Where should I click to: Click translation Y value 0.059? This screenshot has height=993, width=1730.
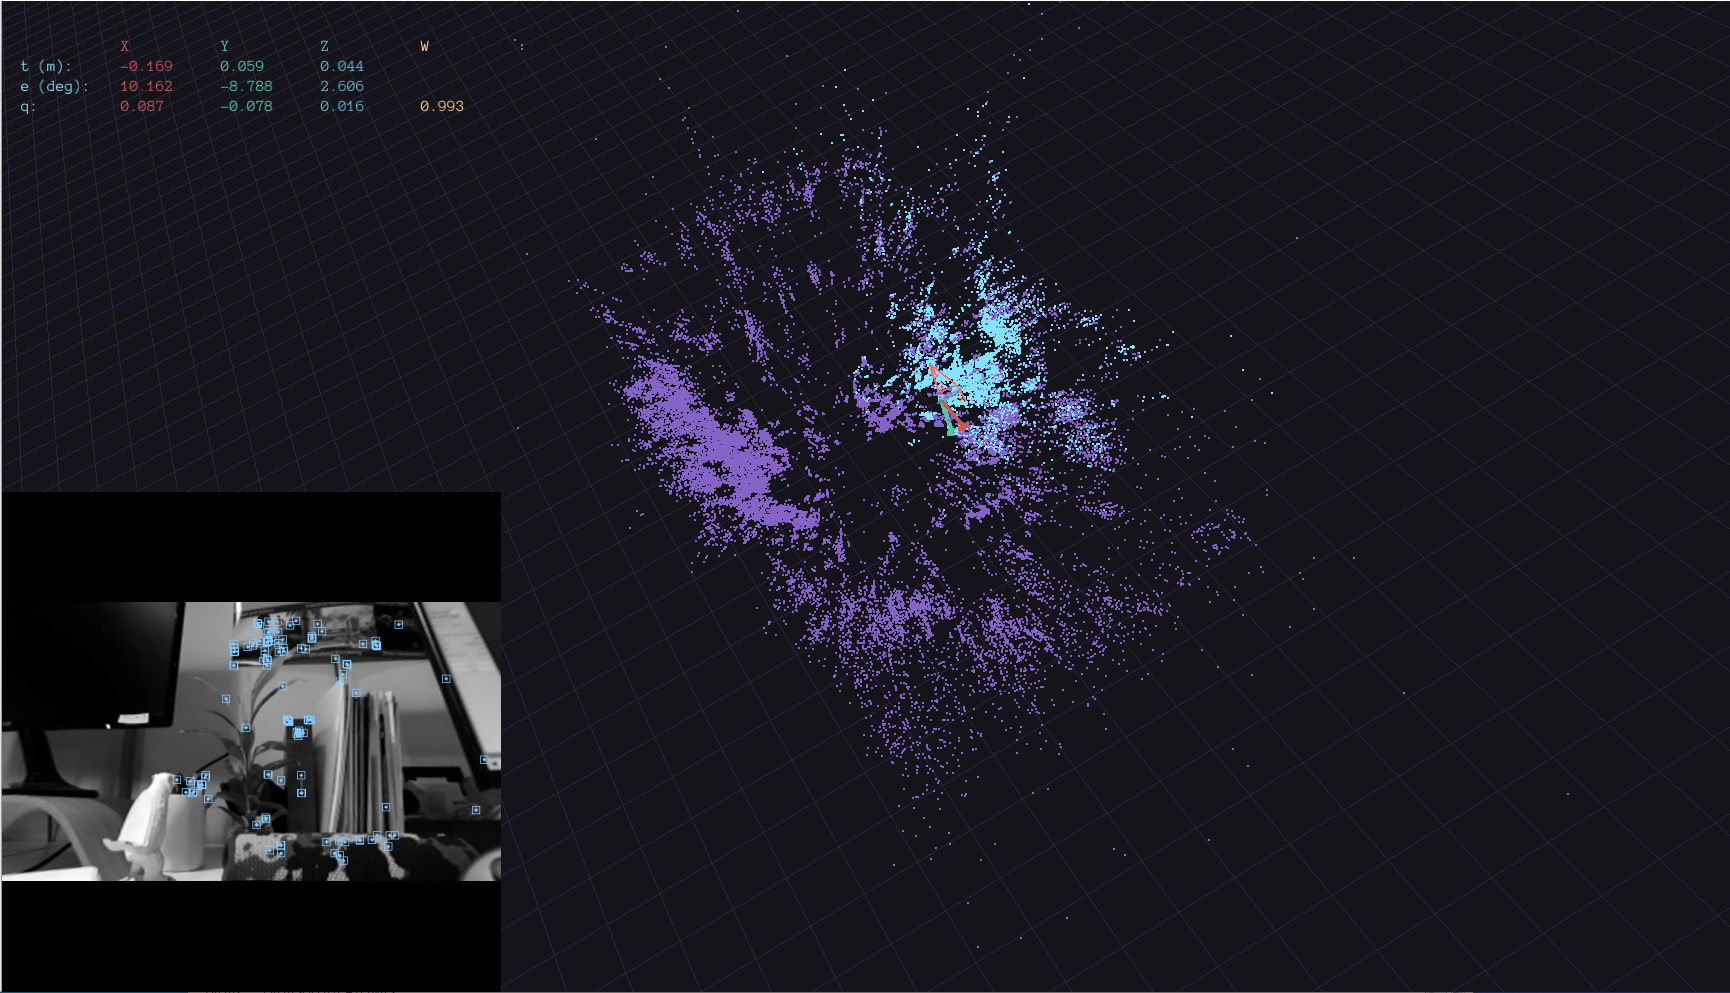(242, 67)
